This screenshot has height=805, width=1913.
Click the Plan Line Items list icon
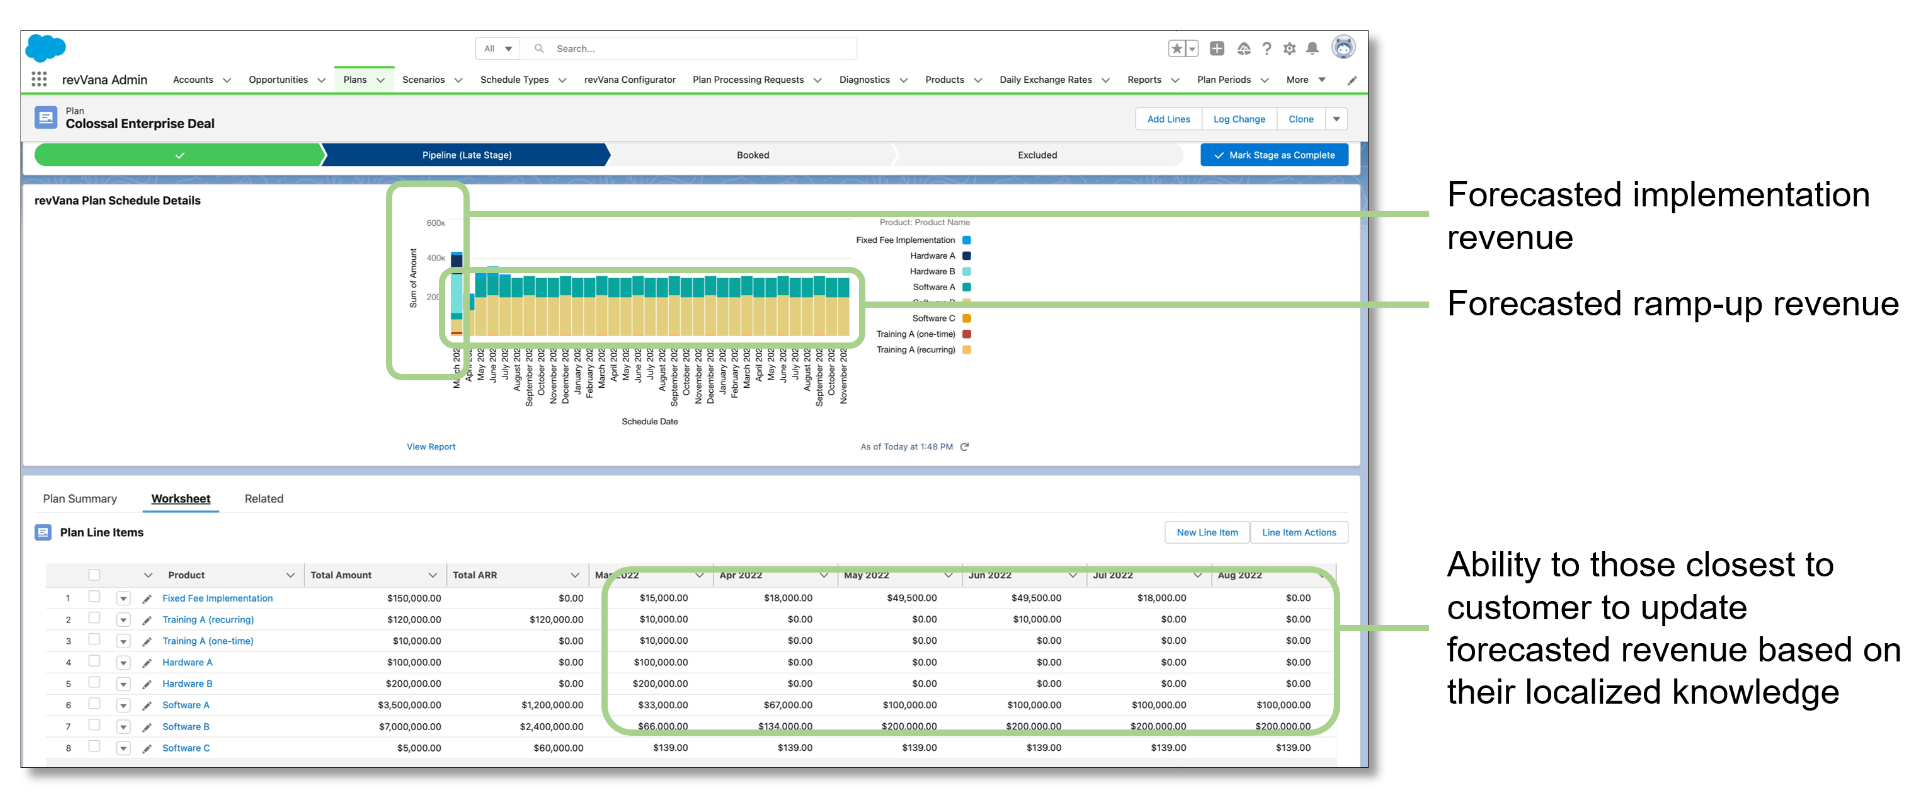(x=43, y=533)
